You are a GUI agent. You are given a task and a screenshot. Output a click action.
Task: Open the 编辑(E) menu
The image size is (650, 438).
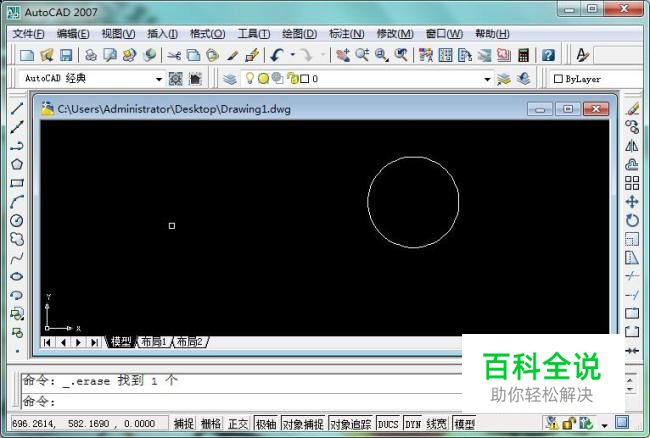(x=73, y=34)
